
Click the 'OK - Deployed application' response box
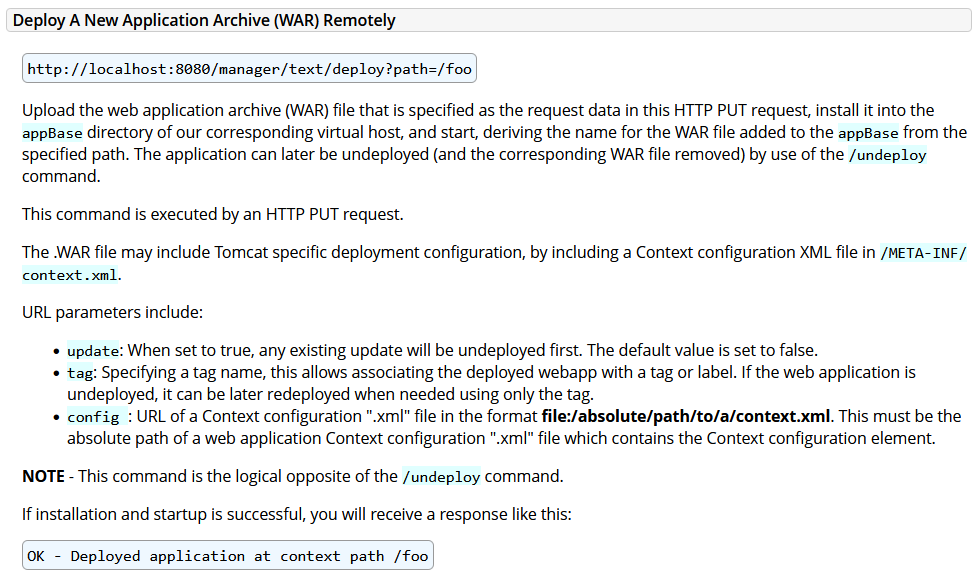[x=228, y=555]
